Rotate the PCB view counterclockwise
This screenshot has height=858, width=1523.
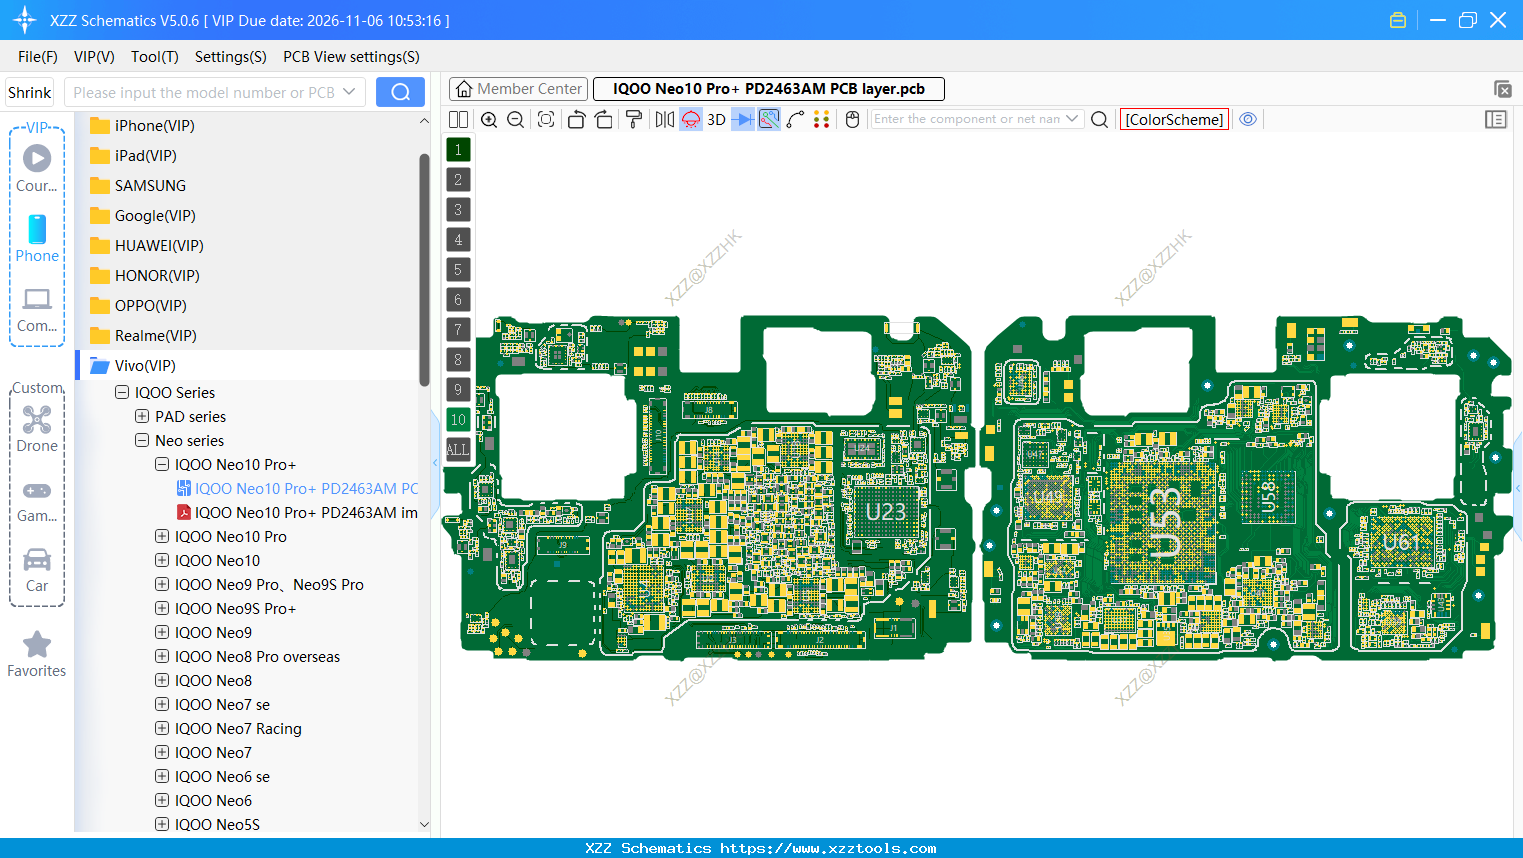coord(578,119)
